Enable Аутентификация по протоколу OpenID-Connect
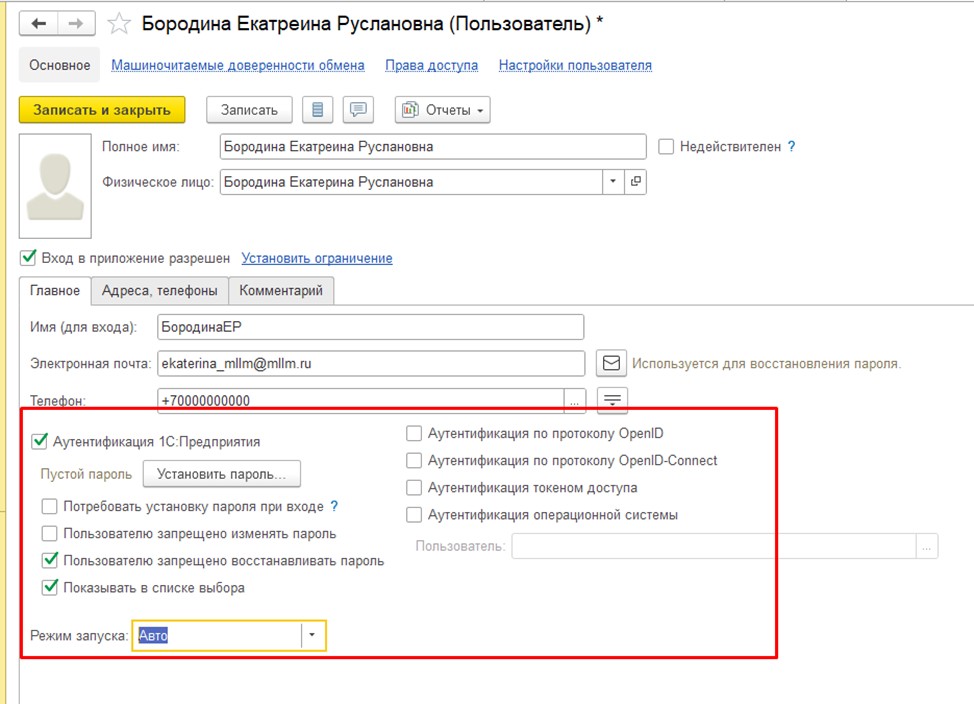 414,460
